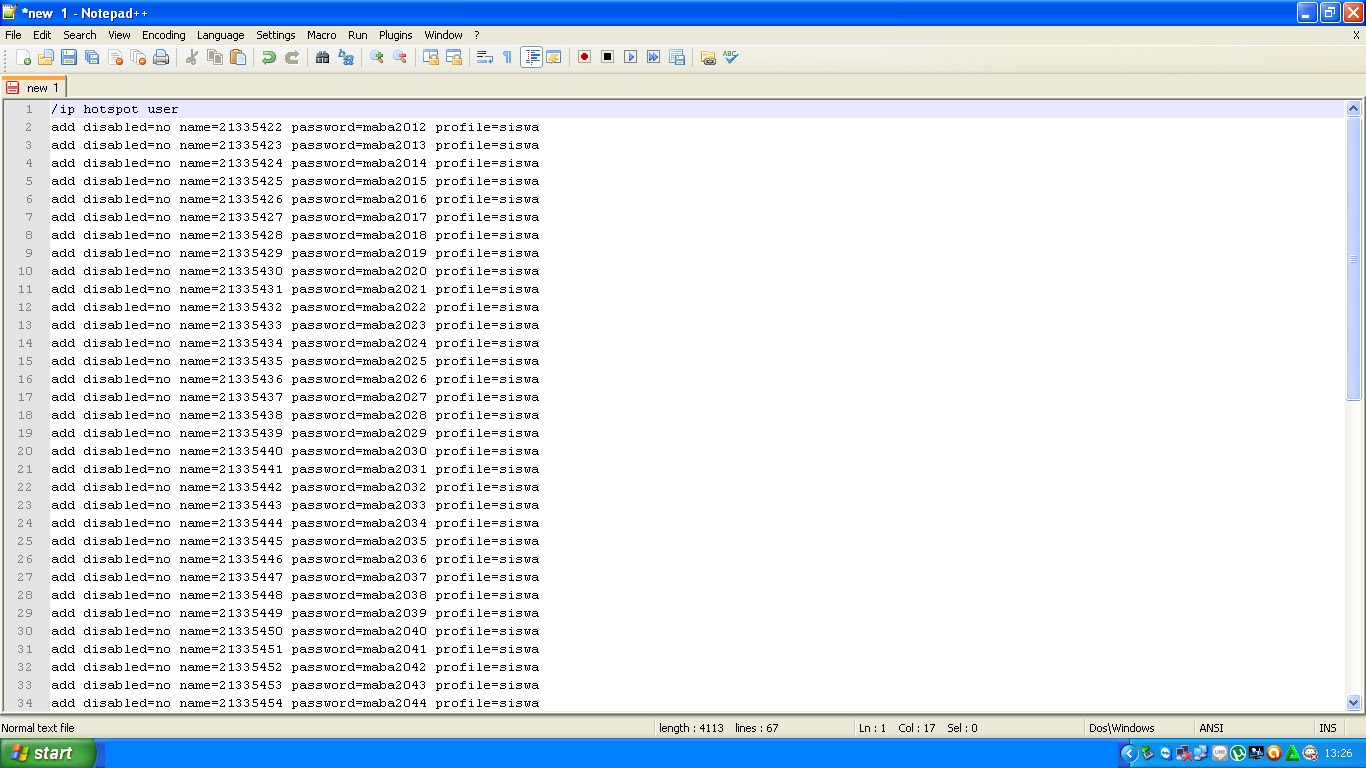
Task: Toggle word wrap in the toolbar
Action: (x=485, y=58)
